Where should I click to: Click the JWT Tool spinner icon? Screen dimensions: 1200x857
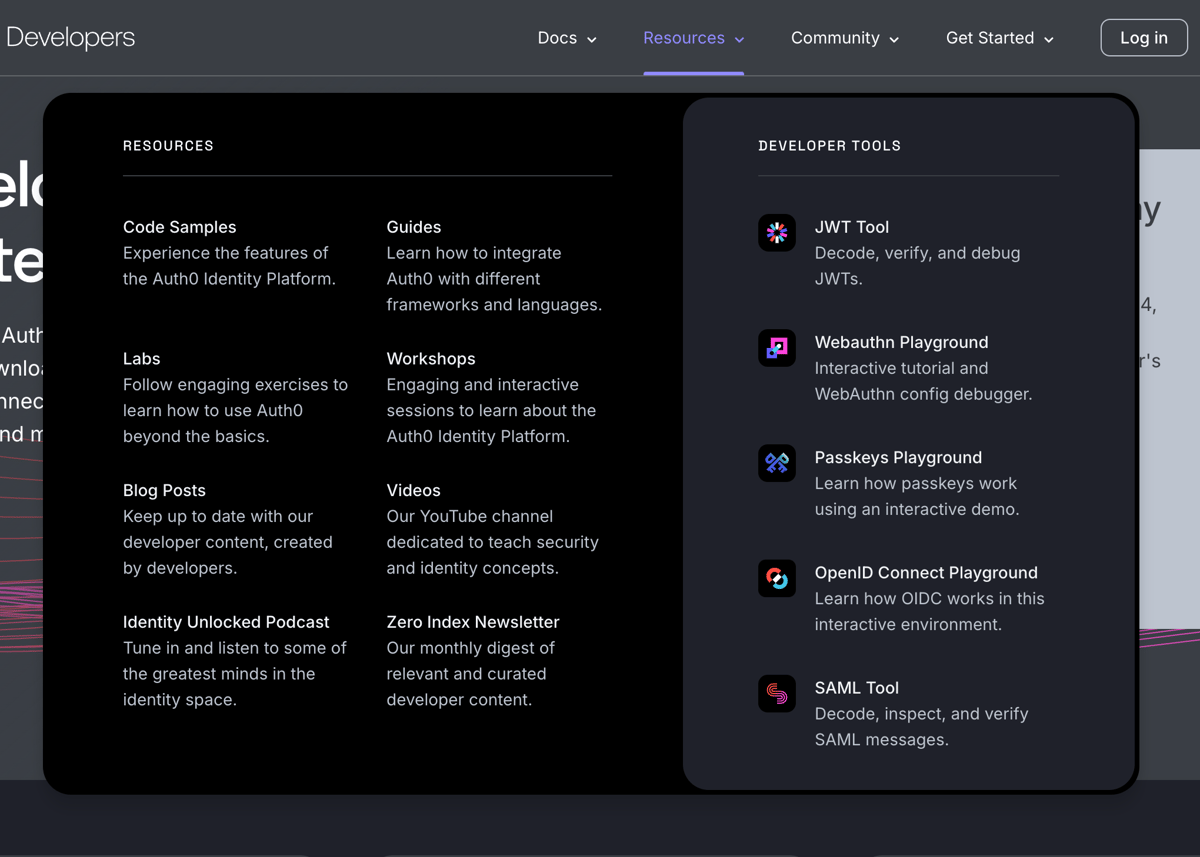777,232
